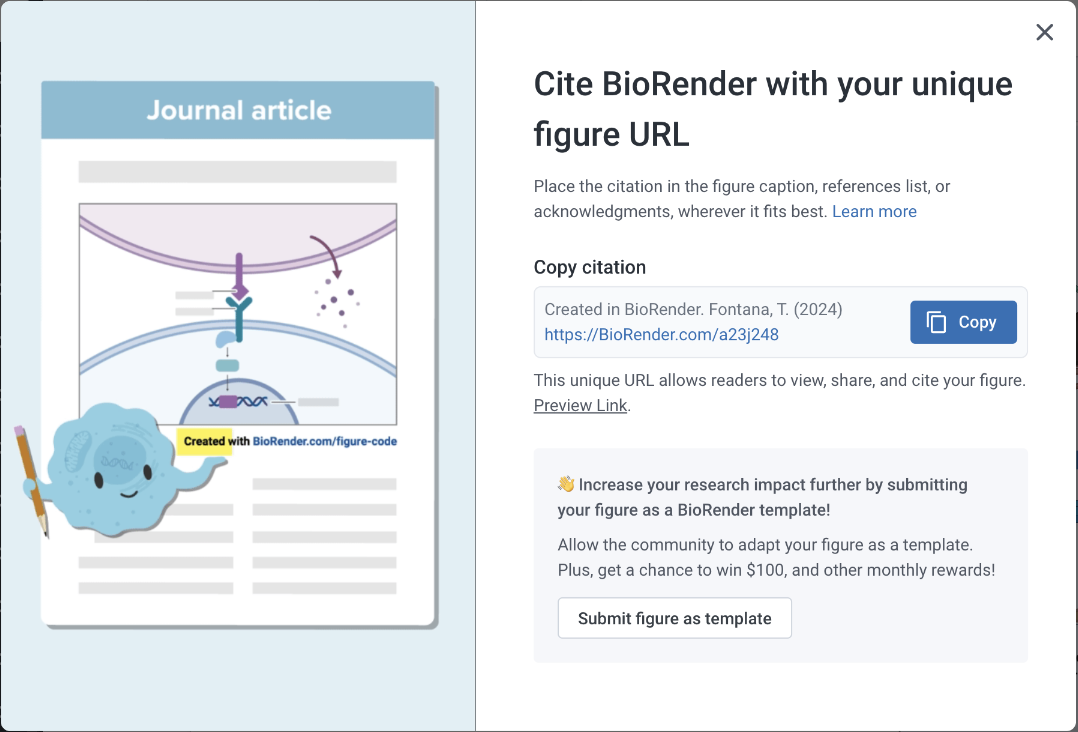Click the BioRender.com/figure-code caption link

tap(324, 441)
